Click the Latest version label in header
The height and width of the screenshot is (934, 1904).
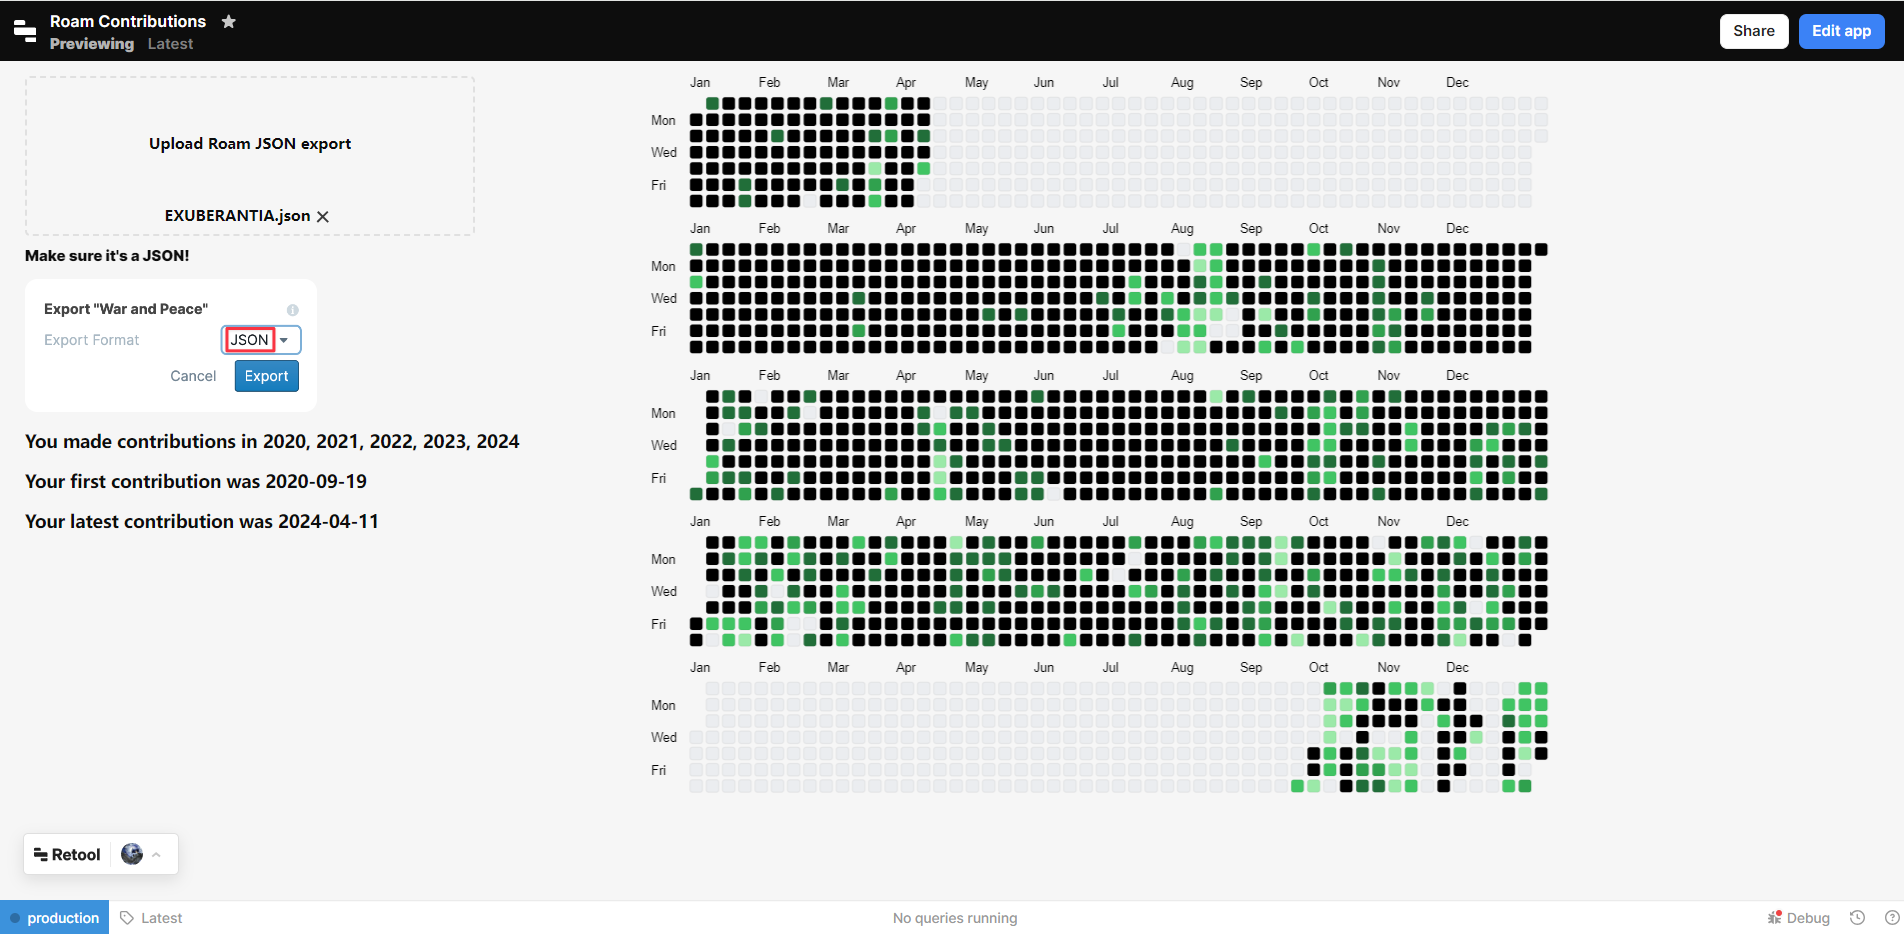click(170, 44)
